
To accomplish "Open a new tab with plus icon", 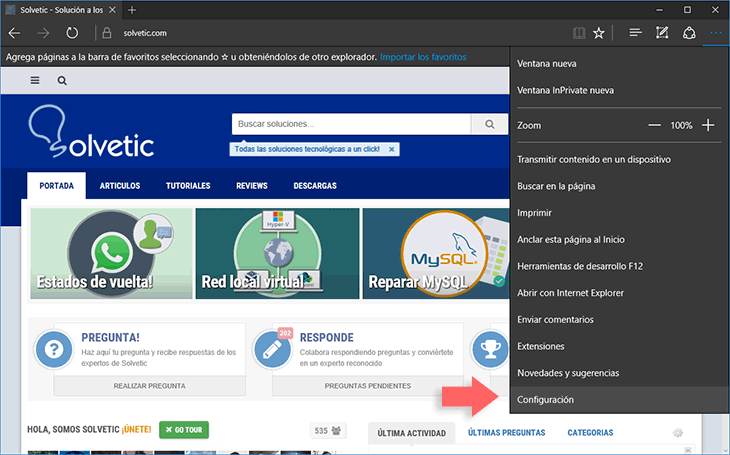I will coord(132,10).
